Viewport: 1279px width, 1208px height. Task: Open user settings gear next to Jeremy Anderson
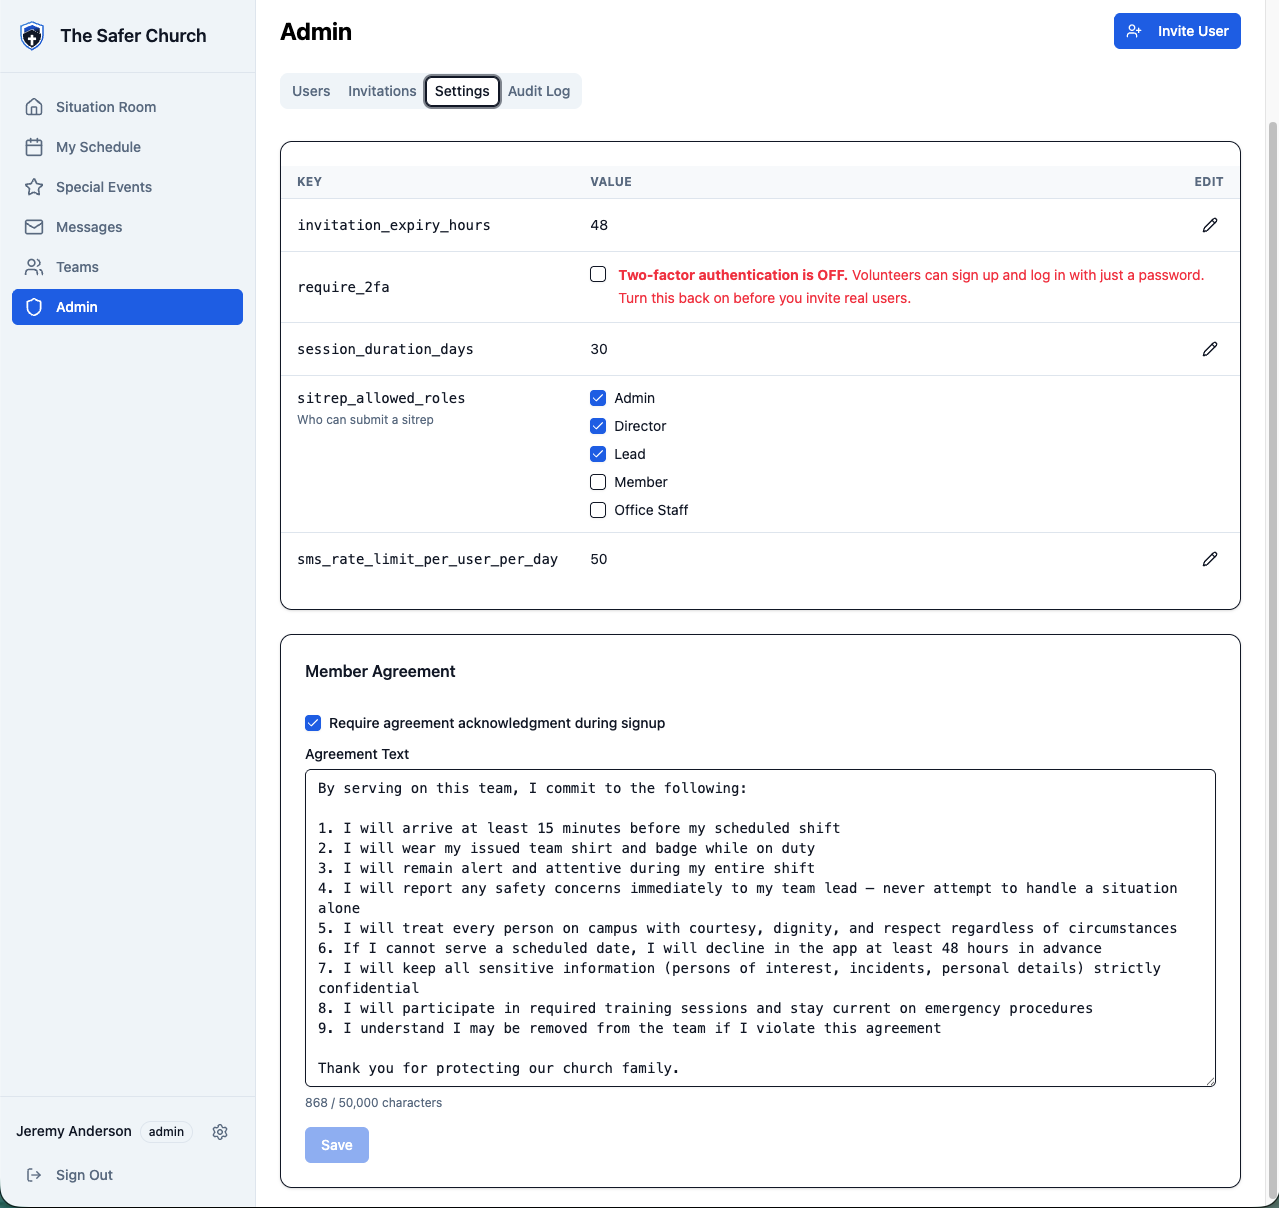point(220,1132)
